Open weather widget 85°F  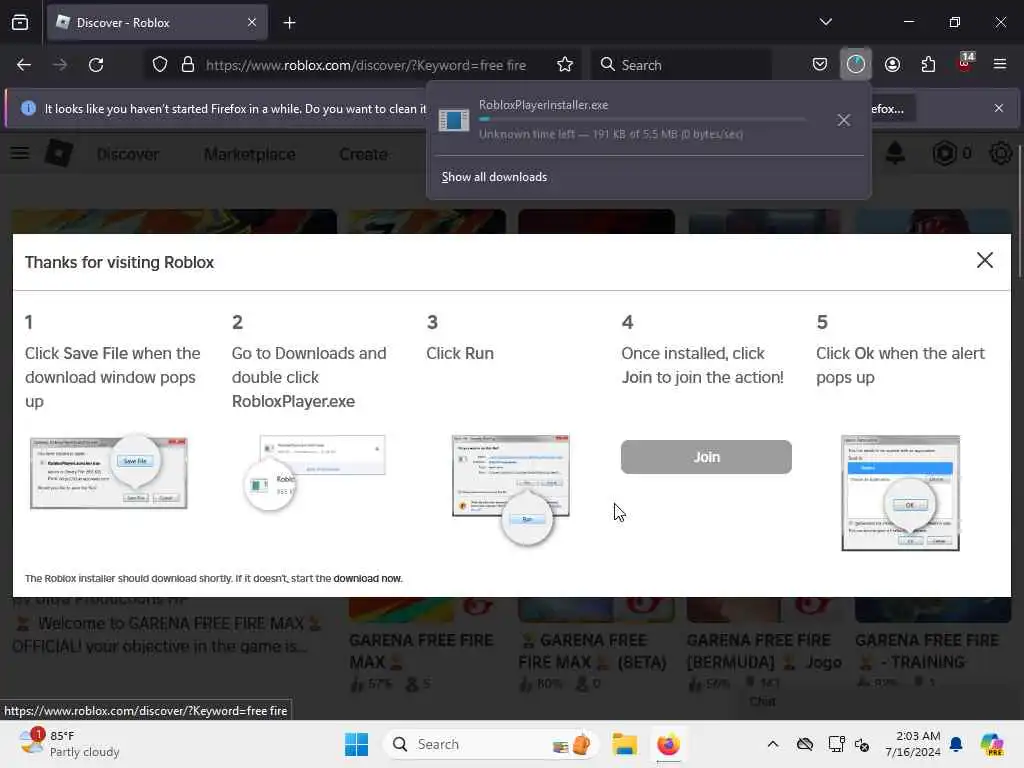coord(70,744)
